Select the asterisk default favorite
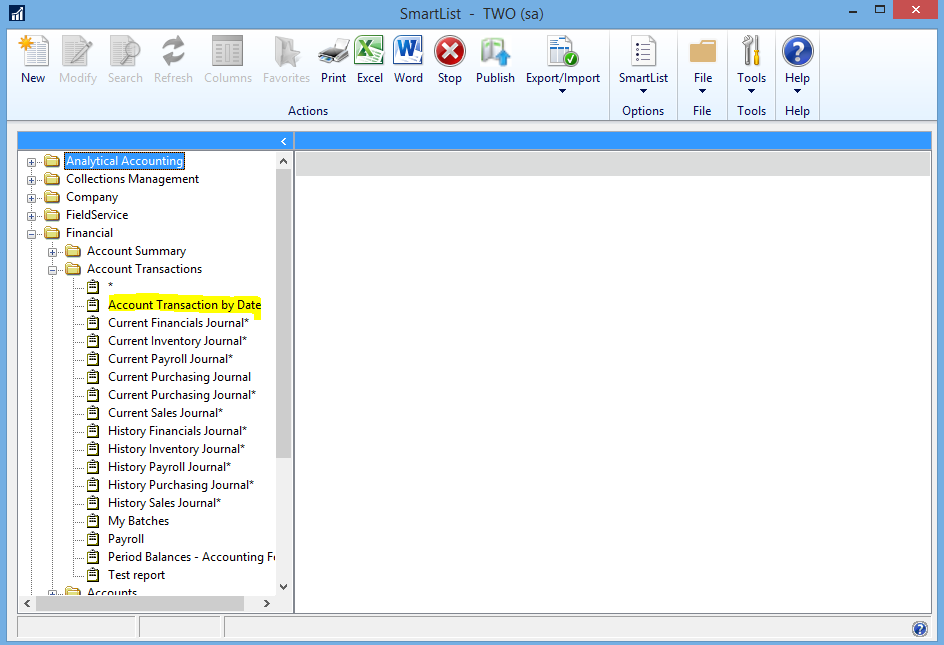This screenshot has width=944, height=645. (110, 287)
